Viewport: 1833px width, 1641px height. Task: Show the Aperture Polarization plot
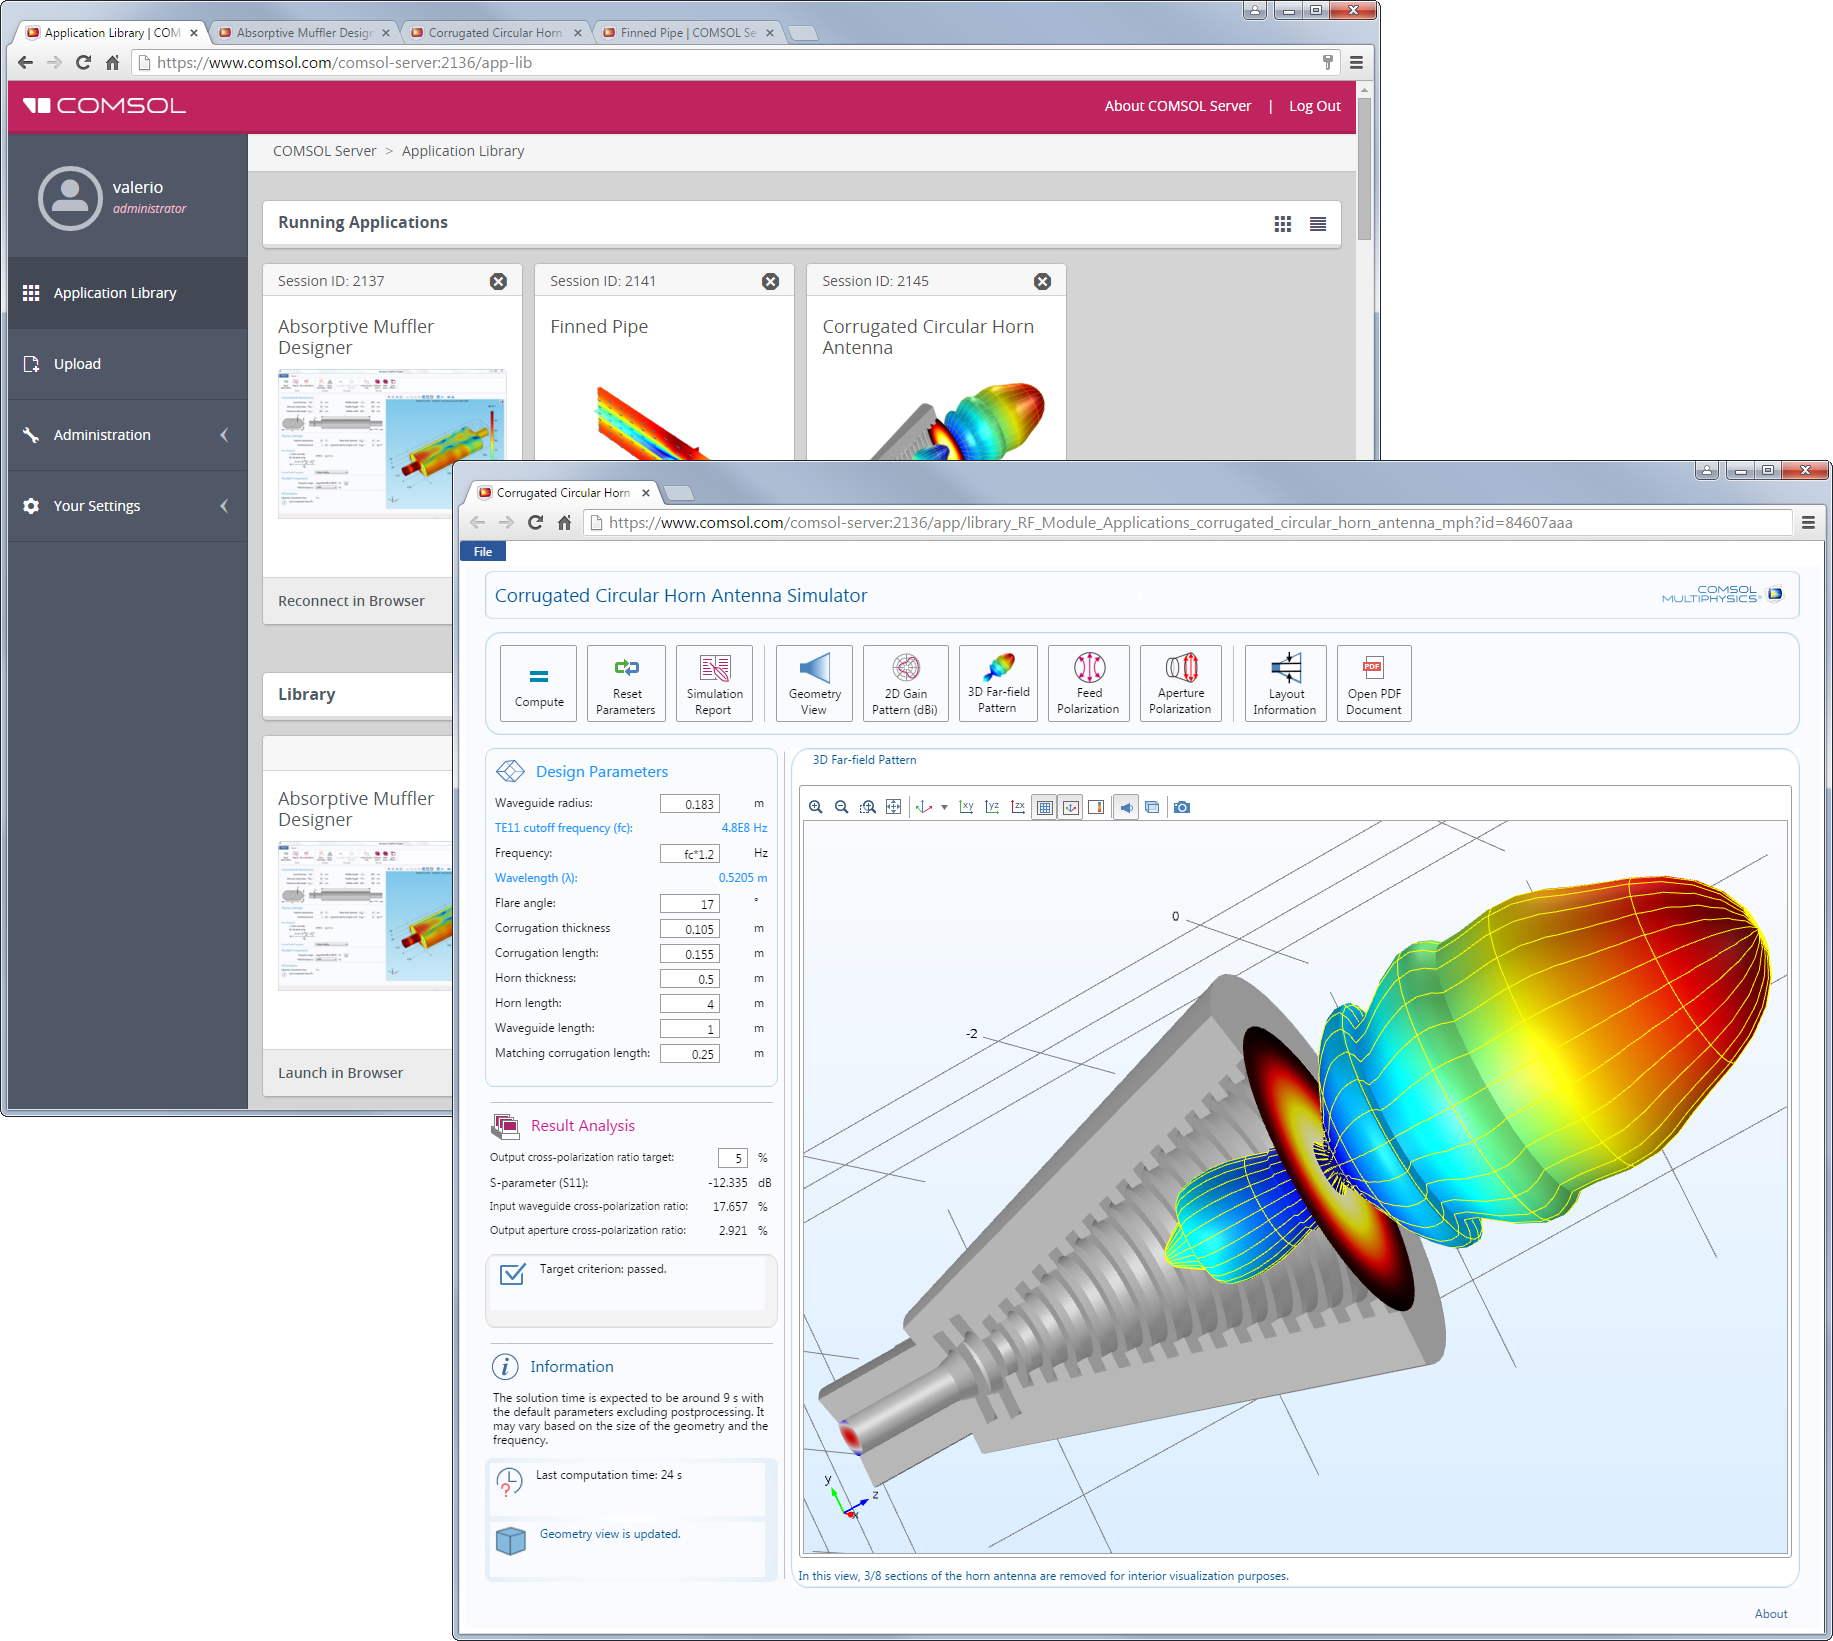(x=1181, y=683)
